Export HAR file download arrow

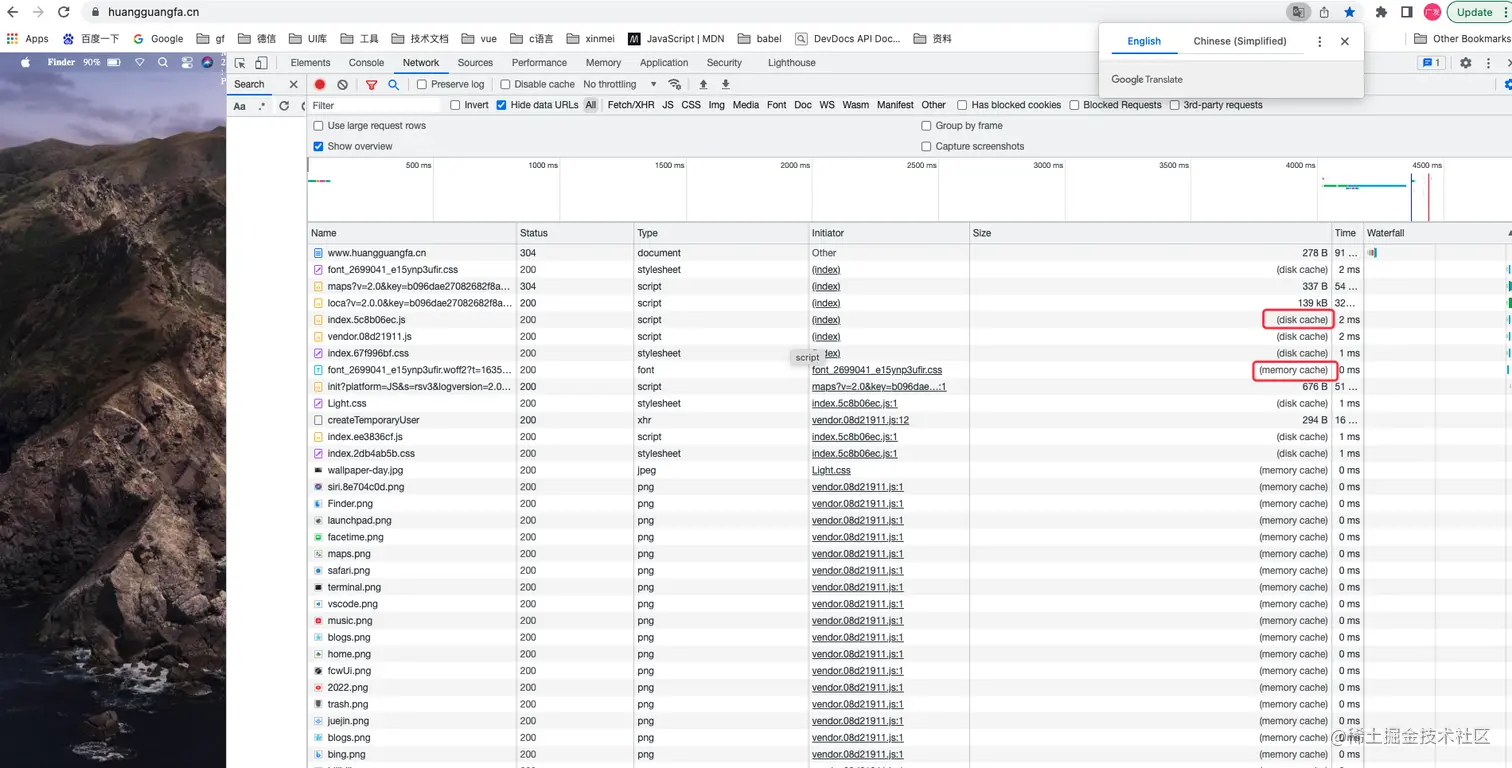coord(726,85)
